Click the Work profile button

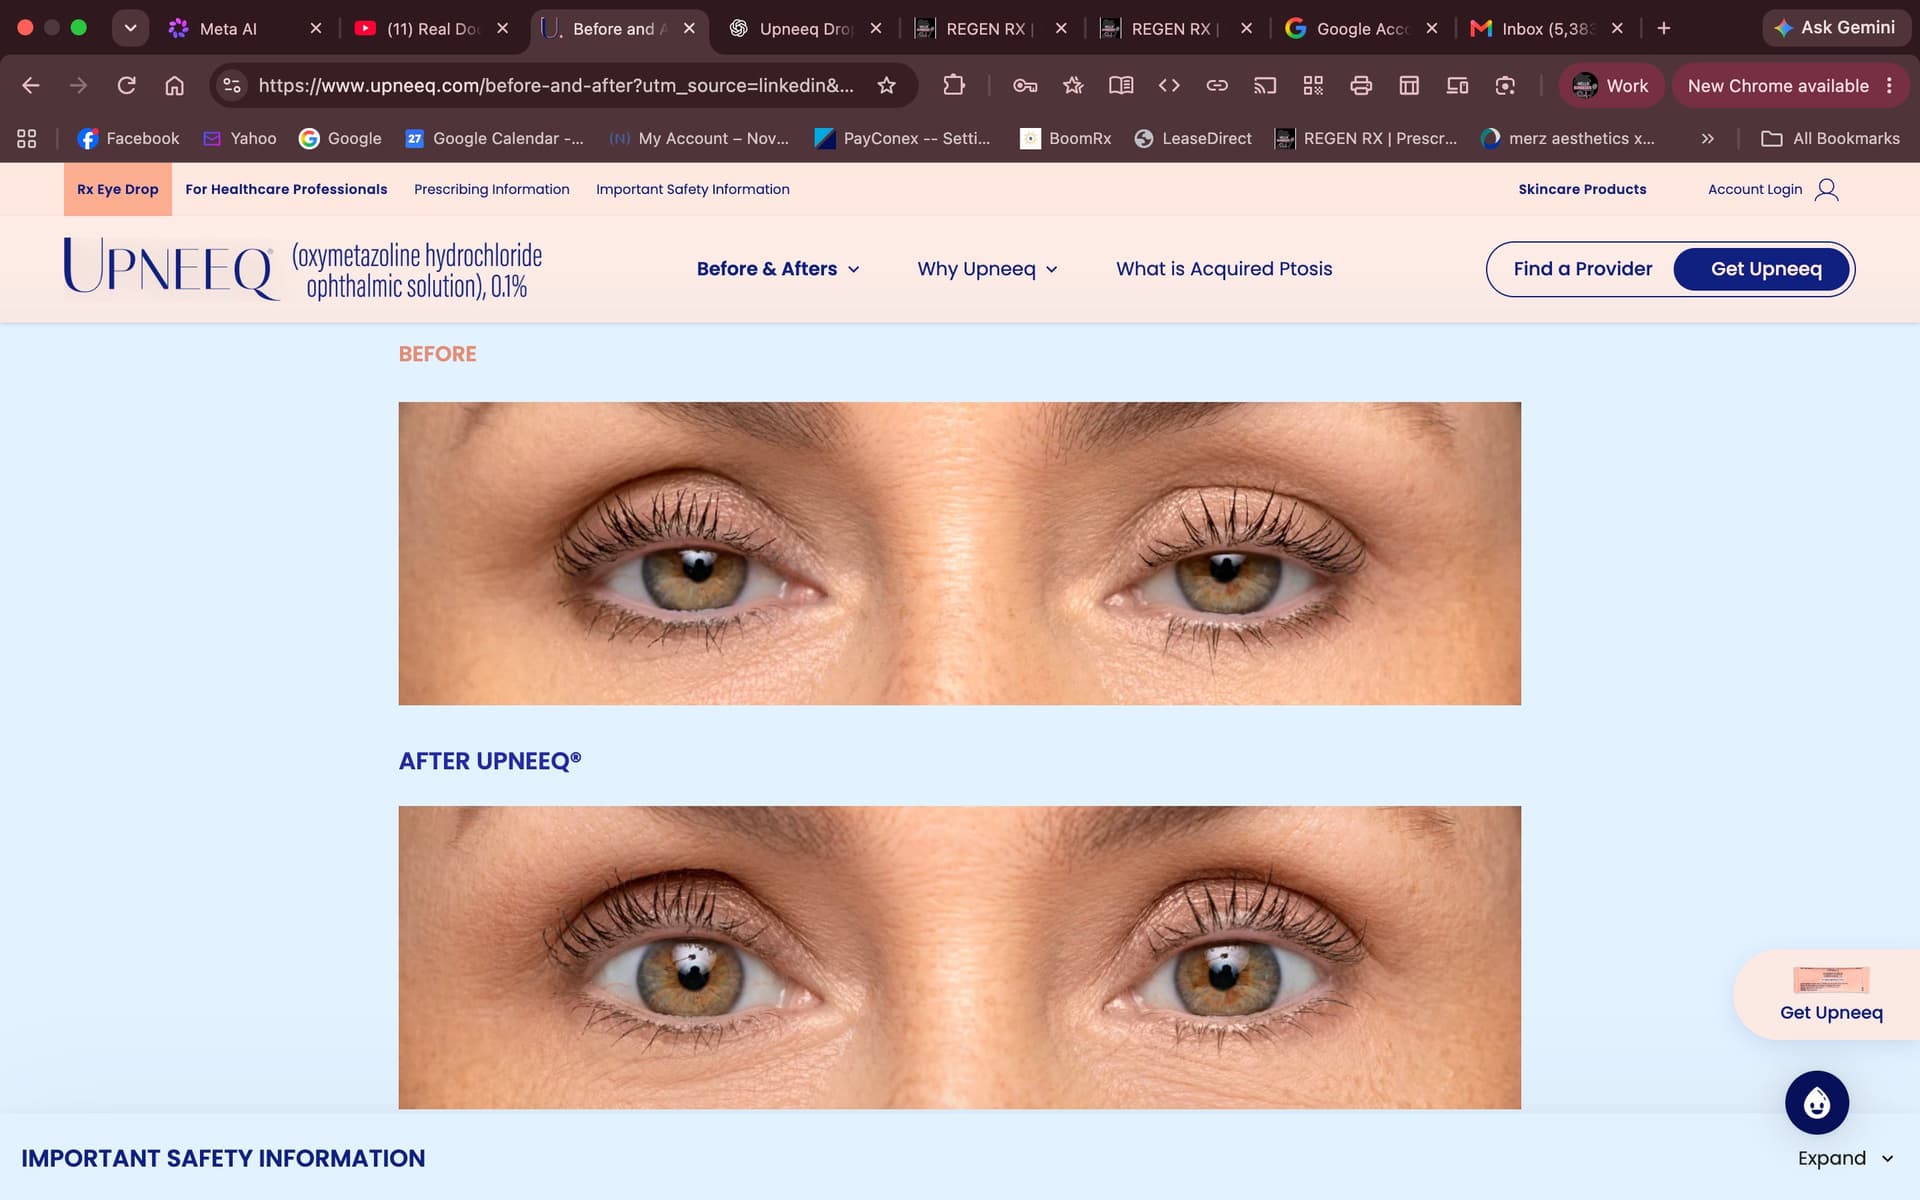tap(1610, 86)
